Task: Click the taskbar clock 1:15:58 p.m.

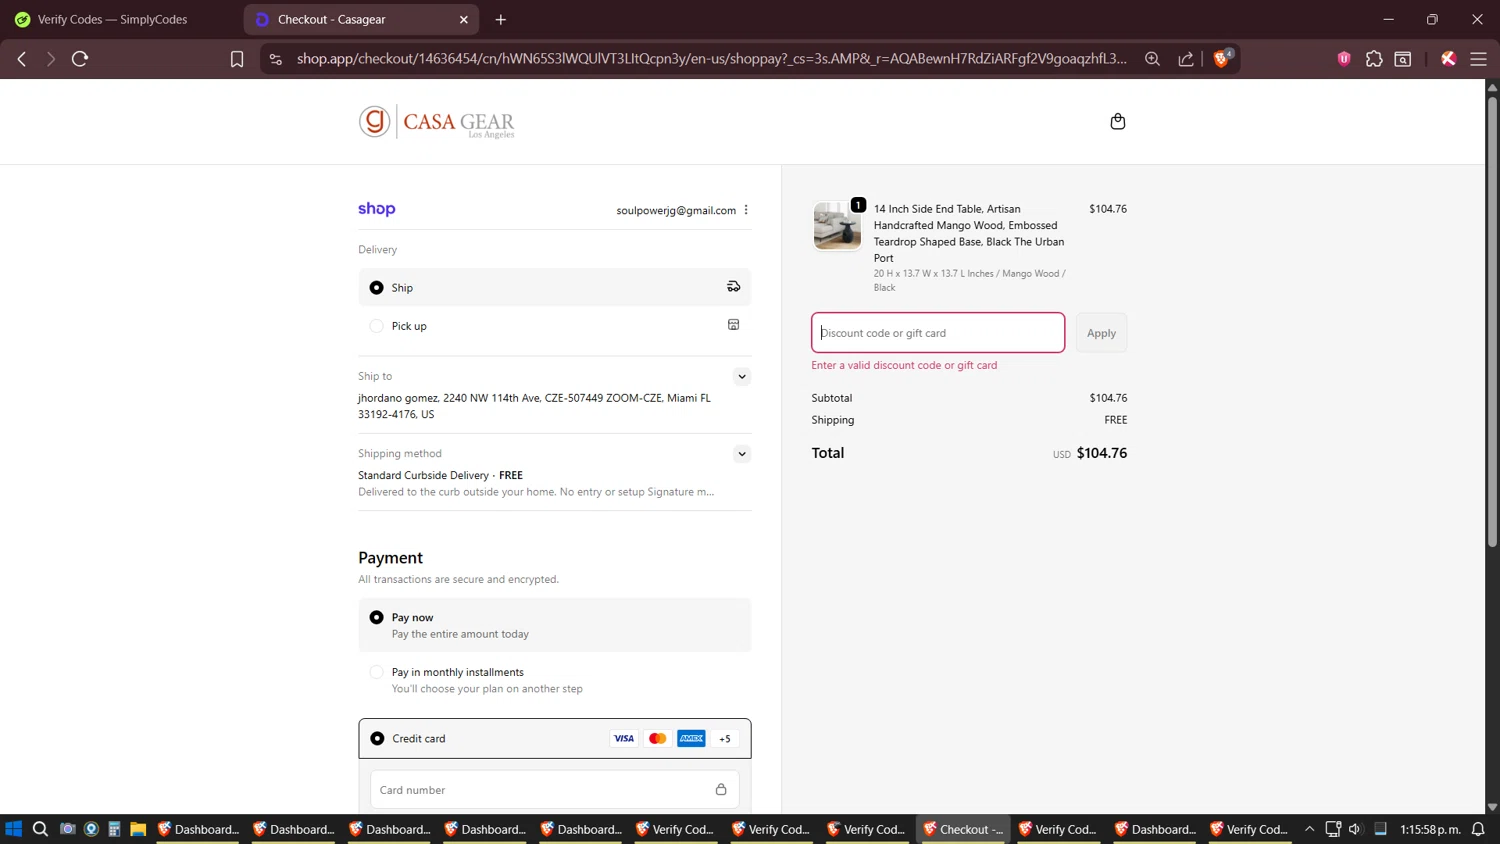Action: coord(1430,829)
